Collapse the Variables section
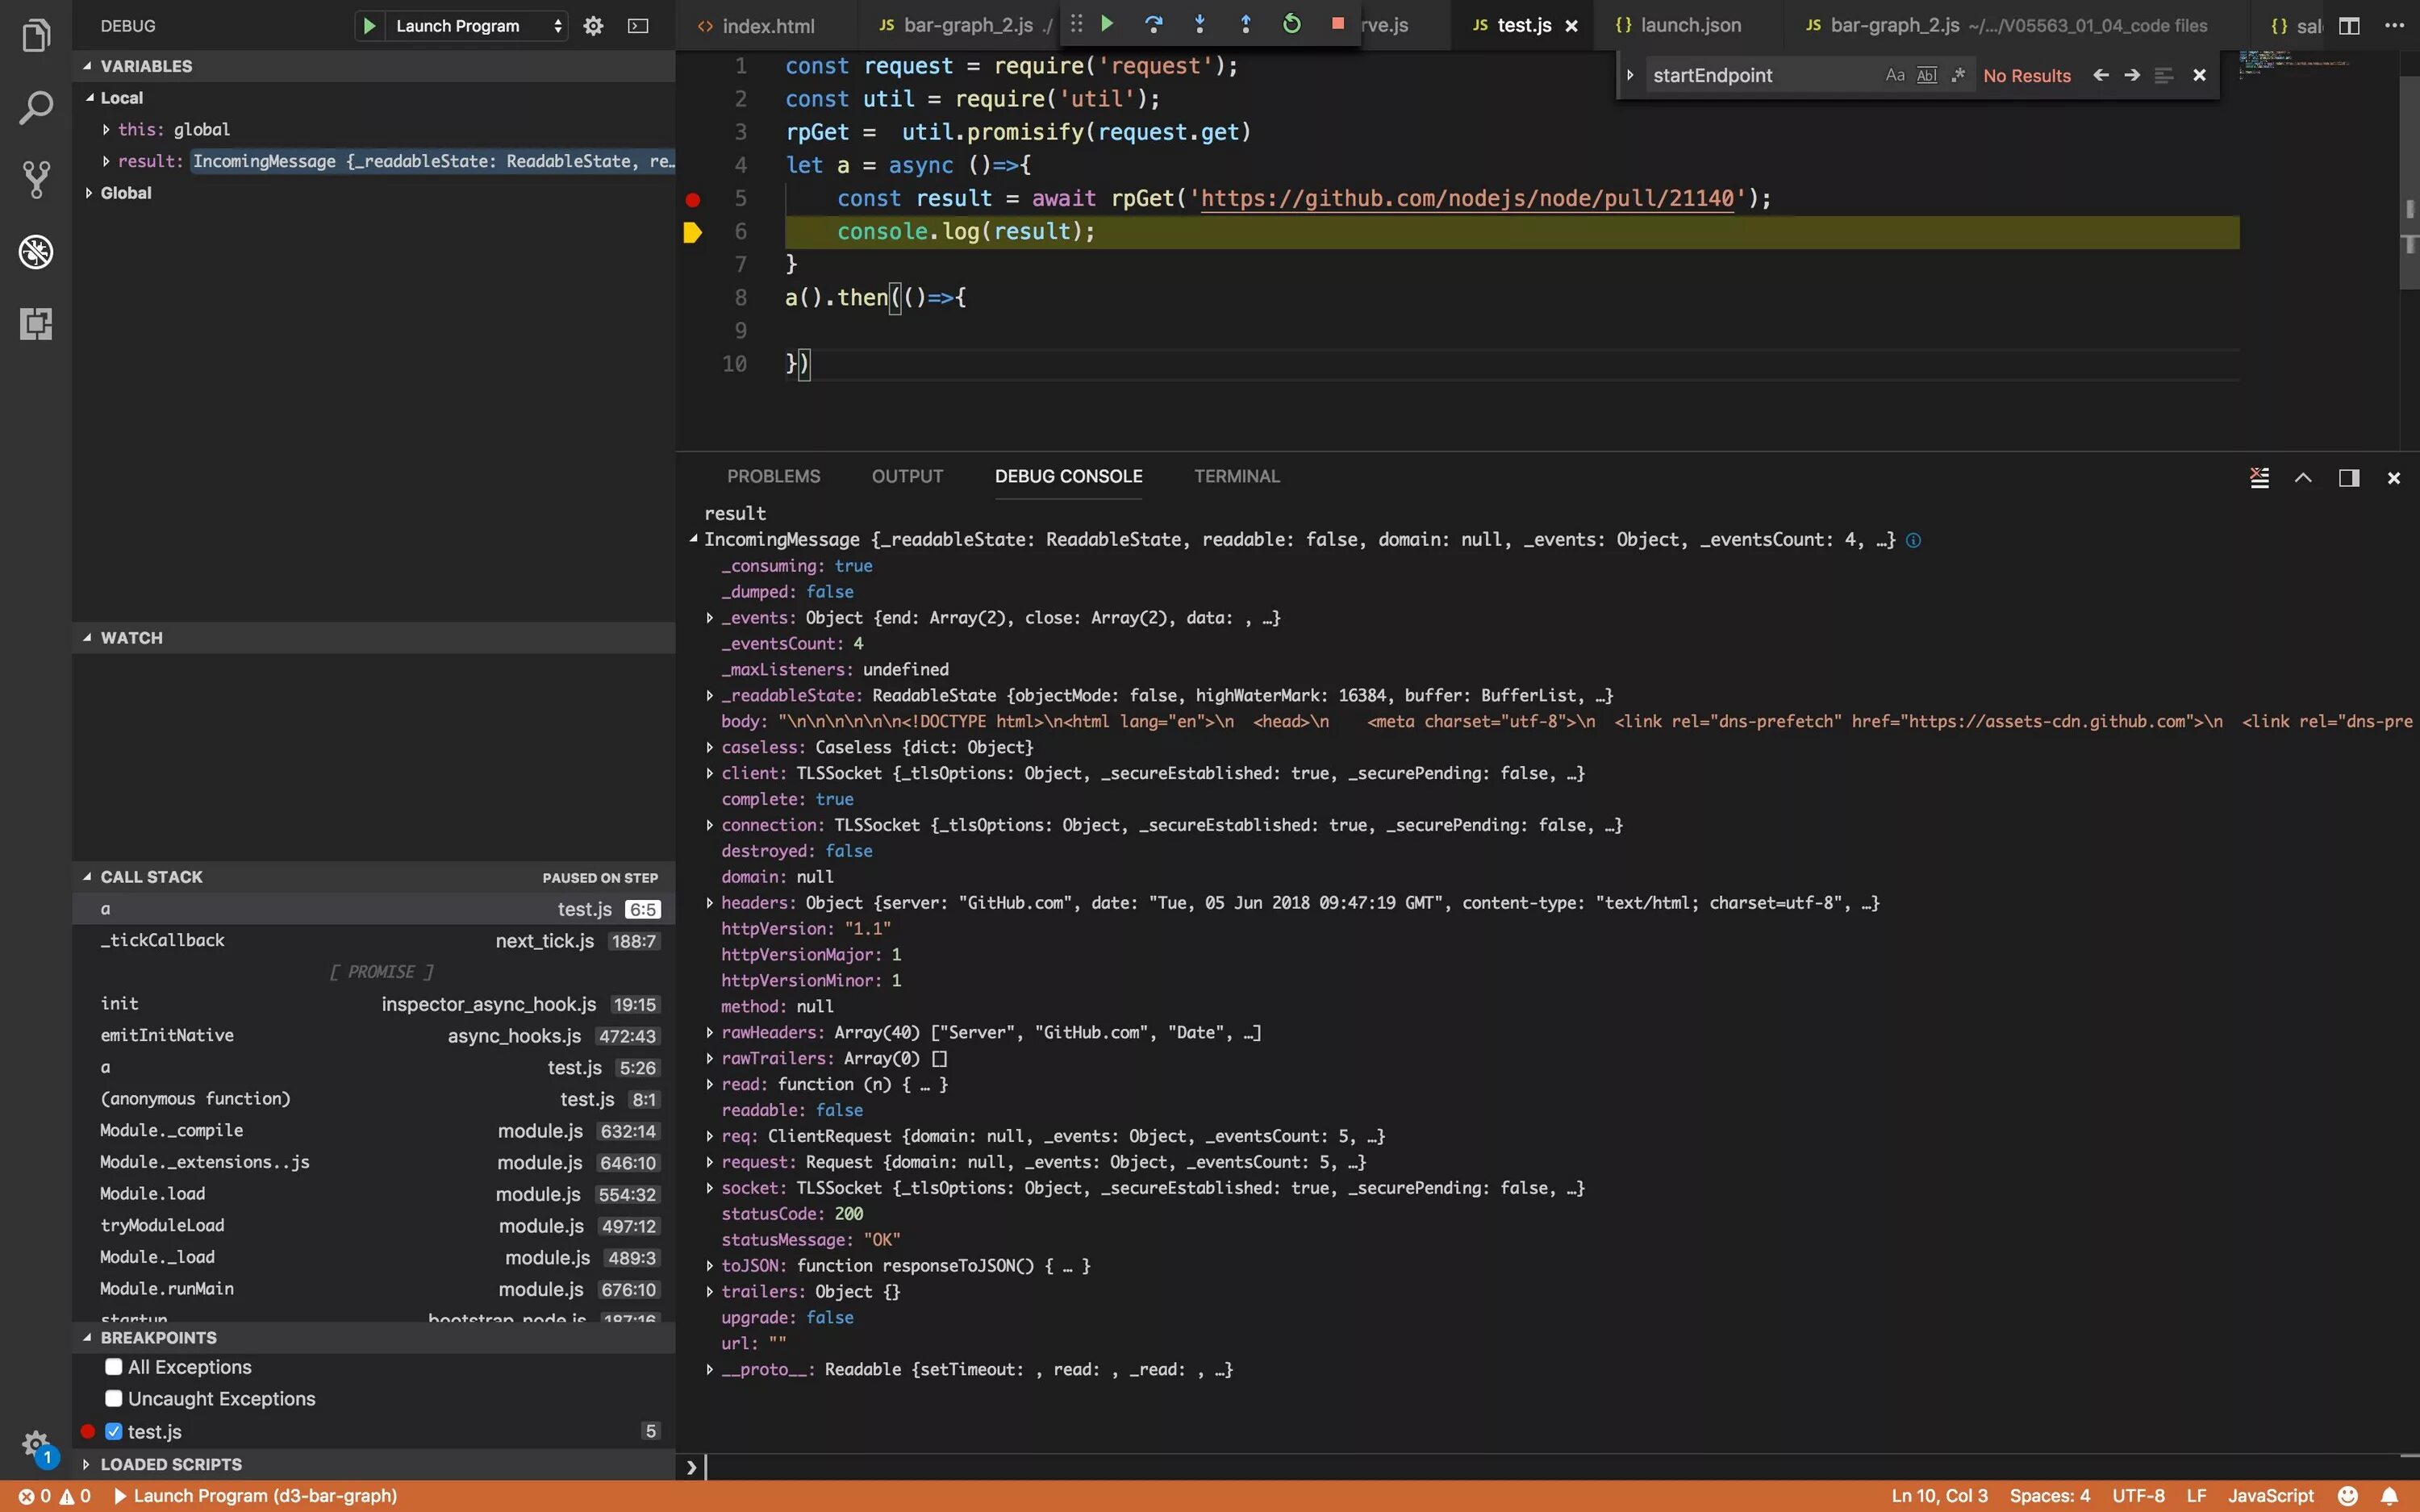The width and height of the screenshot is (2420, 1512). [374, 66]
